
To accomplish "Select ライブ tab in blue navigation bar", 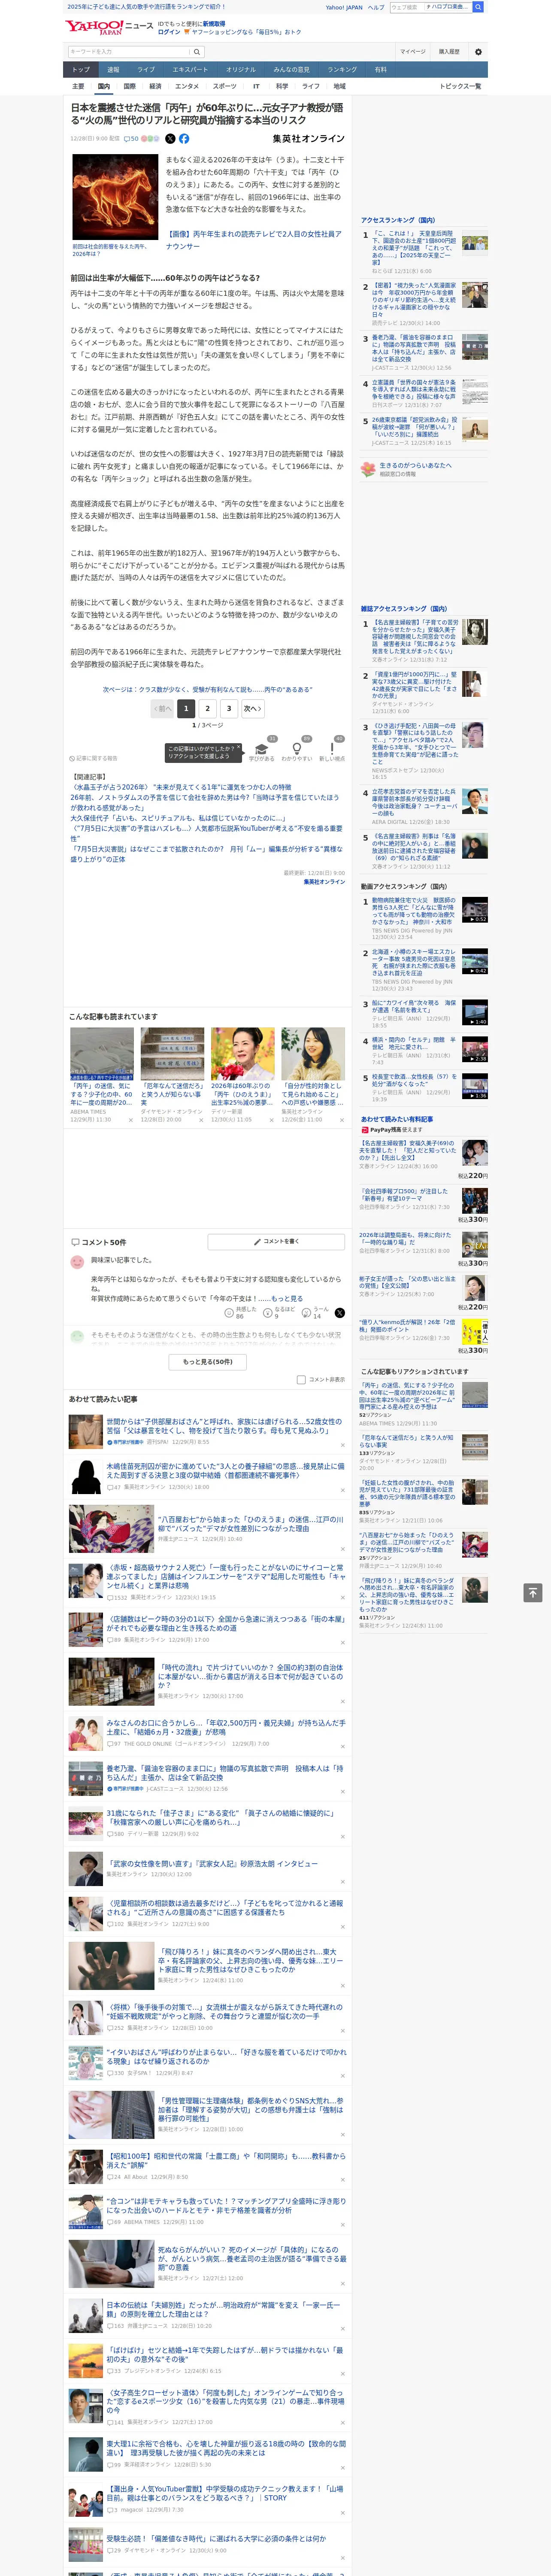I will pyautogui.click(x=146, y=70).
